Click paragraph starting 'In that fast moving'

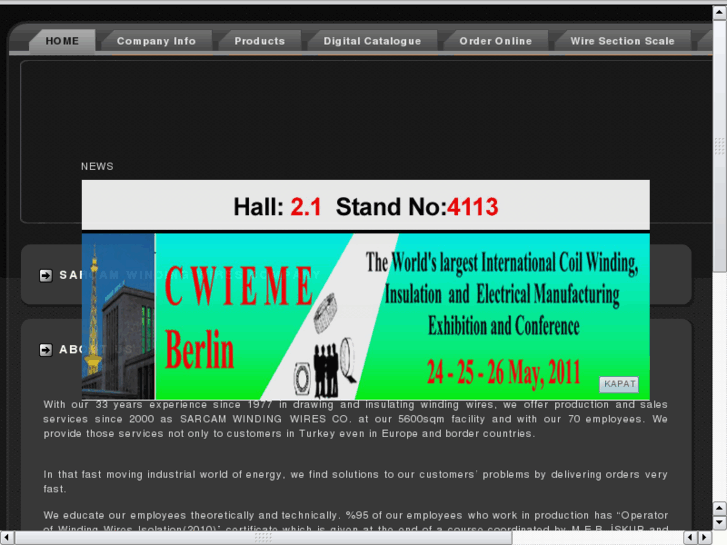(x=355, y=481)
